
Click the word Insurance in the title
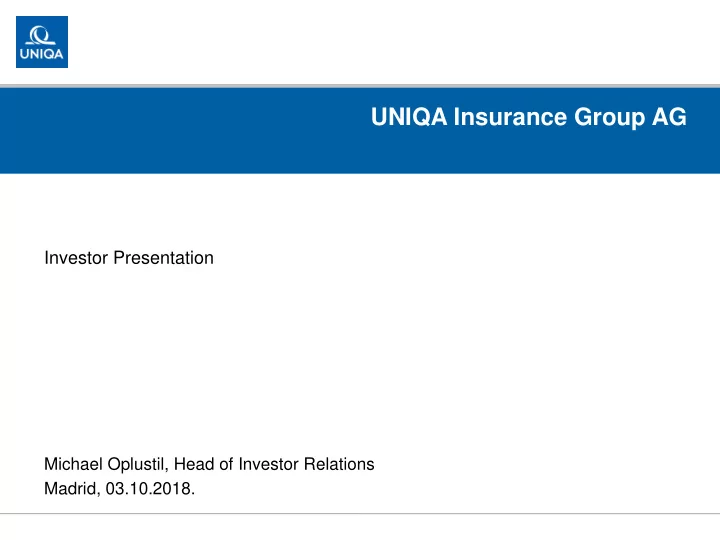510,117
